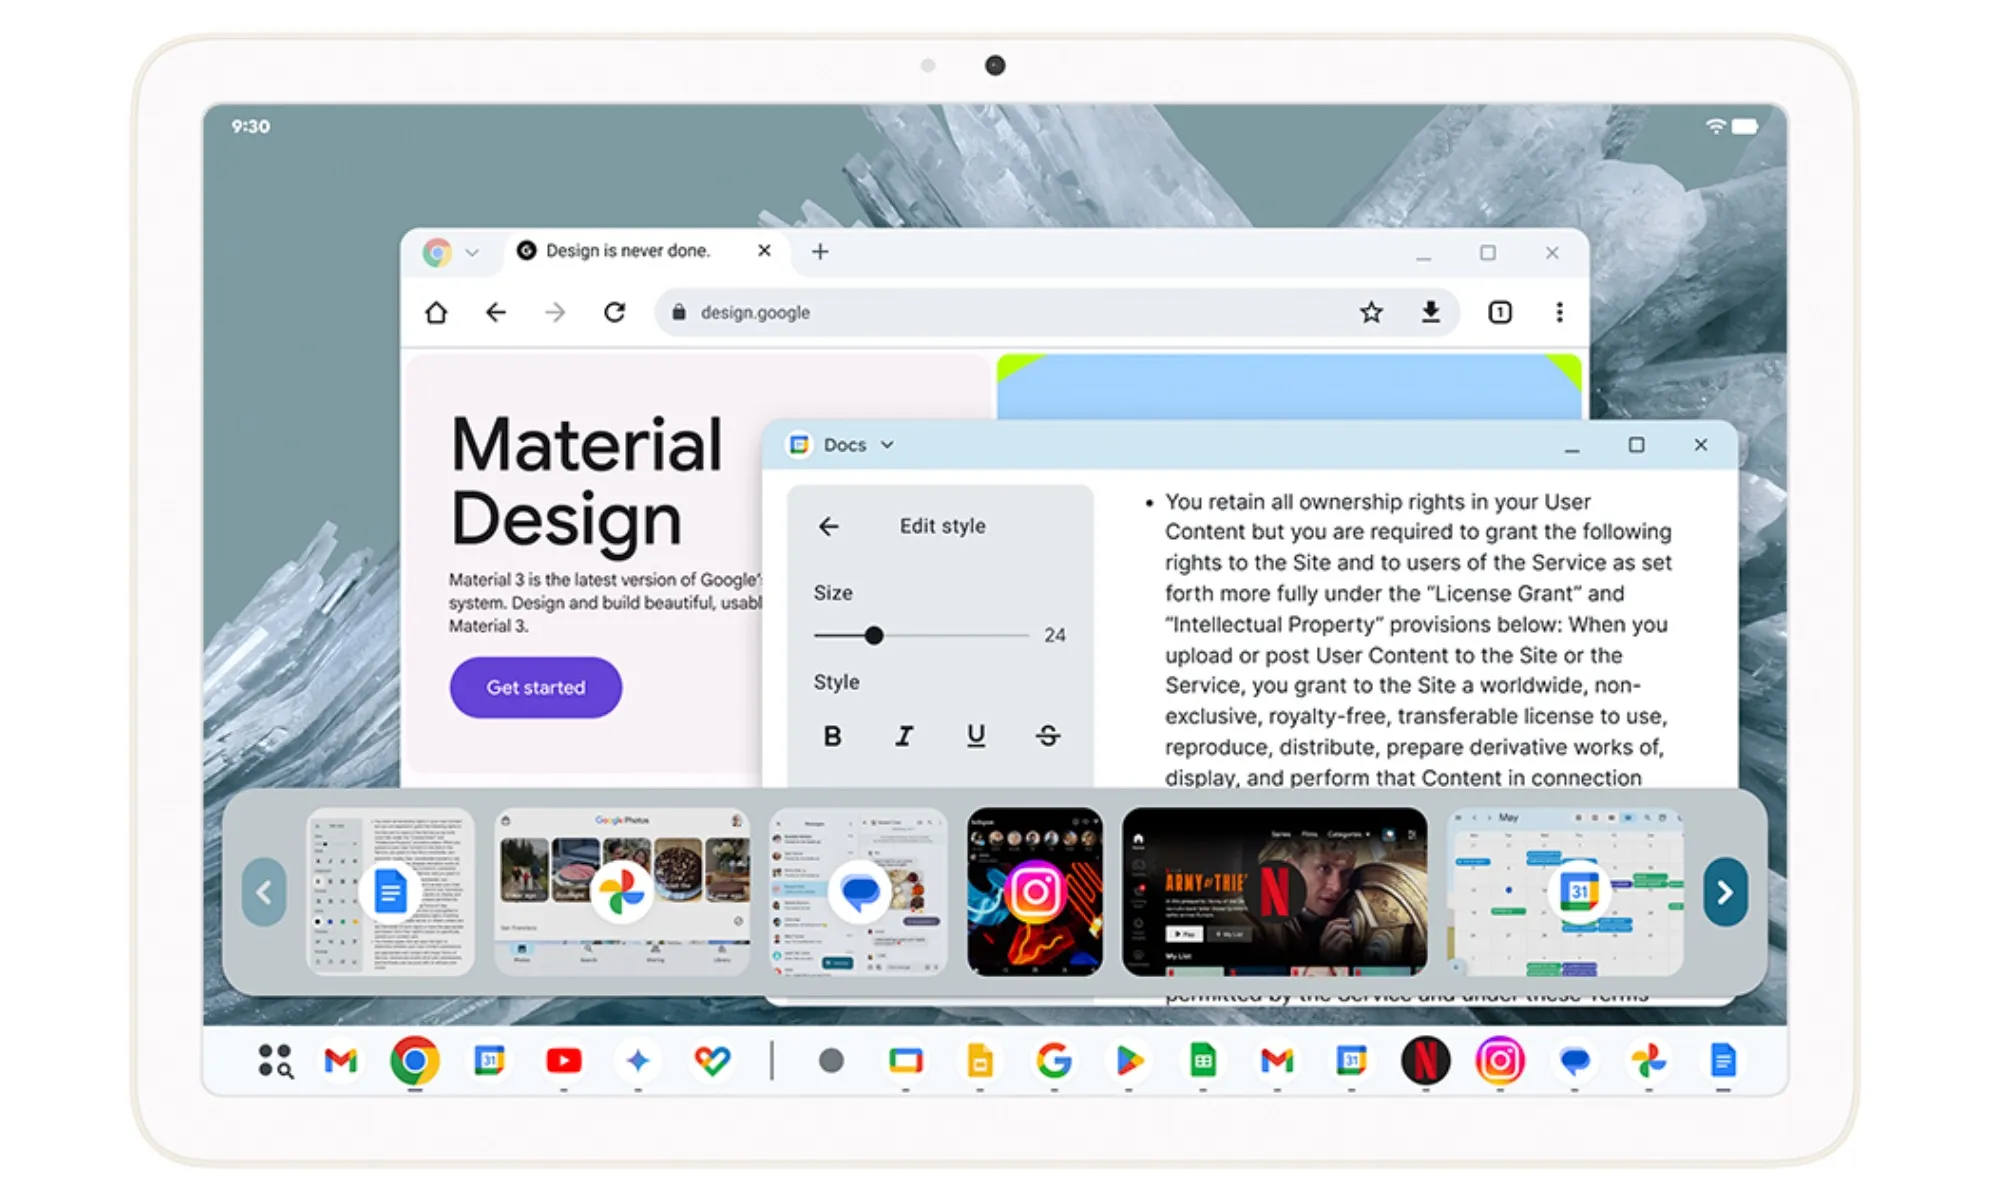
Task: Reload the design.google page
Action: [614, 312]
